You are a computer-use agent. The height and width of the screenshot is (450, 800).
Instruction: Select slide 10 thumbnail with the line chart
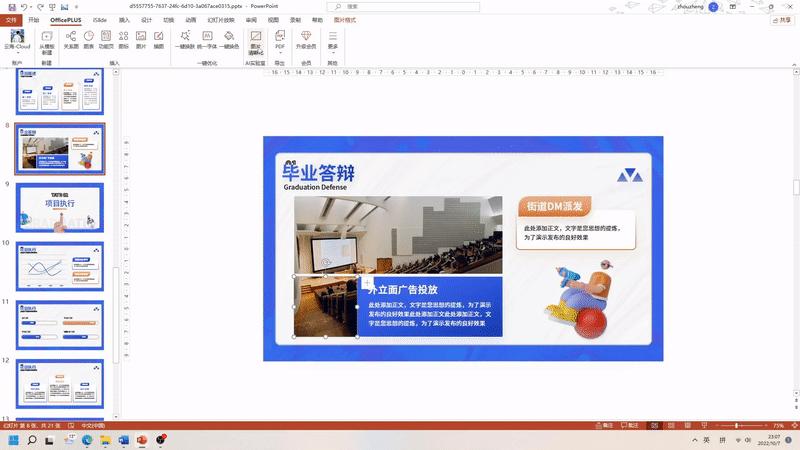(x=60, y=266)
